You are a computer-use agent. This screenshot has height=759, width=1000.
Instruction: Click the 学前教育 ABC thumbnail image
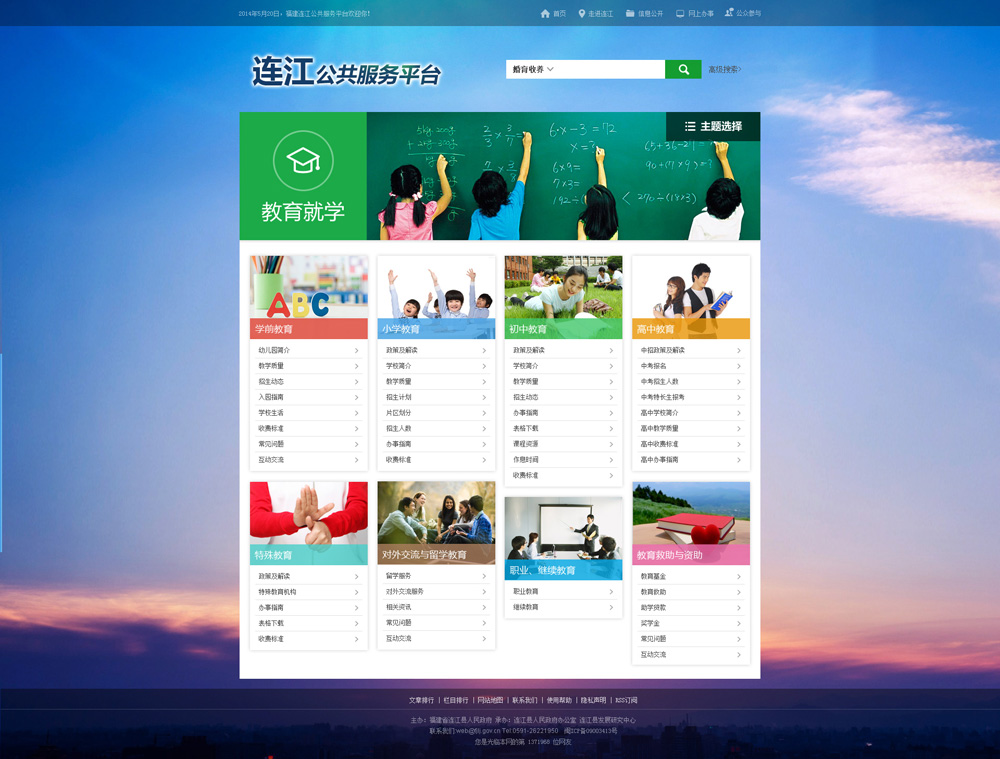tap(308, 287)
